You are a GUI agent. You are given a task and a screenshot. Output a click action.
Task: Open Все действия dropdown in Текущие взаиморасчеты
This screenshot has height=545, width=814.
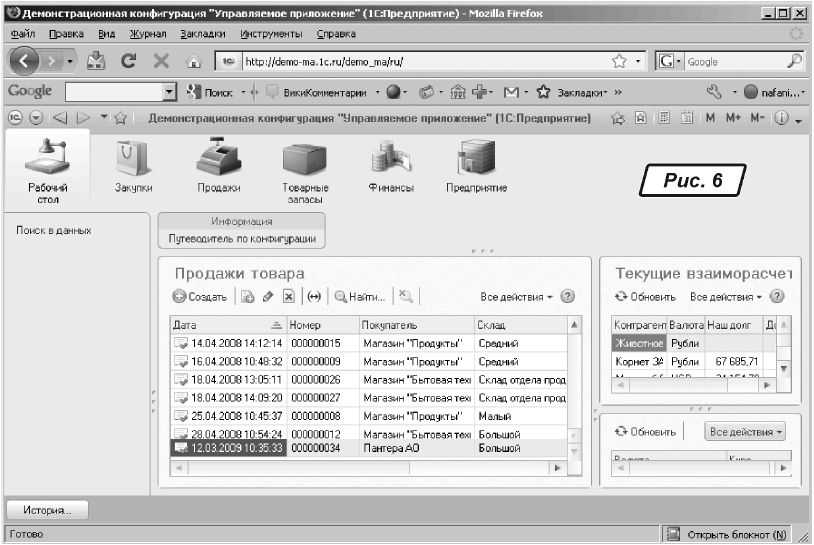(x=725, y=297)
